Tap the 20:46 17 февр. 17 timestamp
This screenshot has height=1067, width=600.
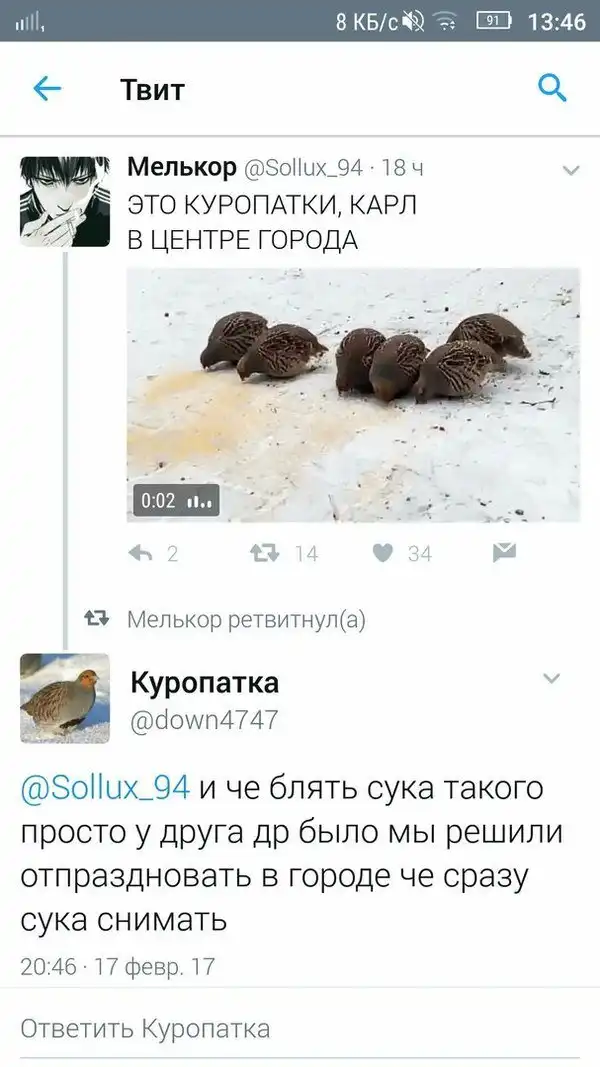tap(118, 966)
